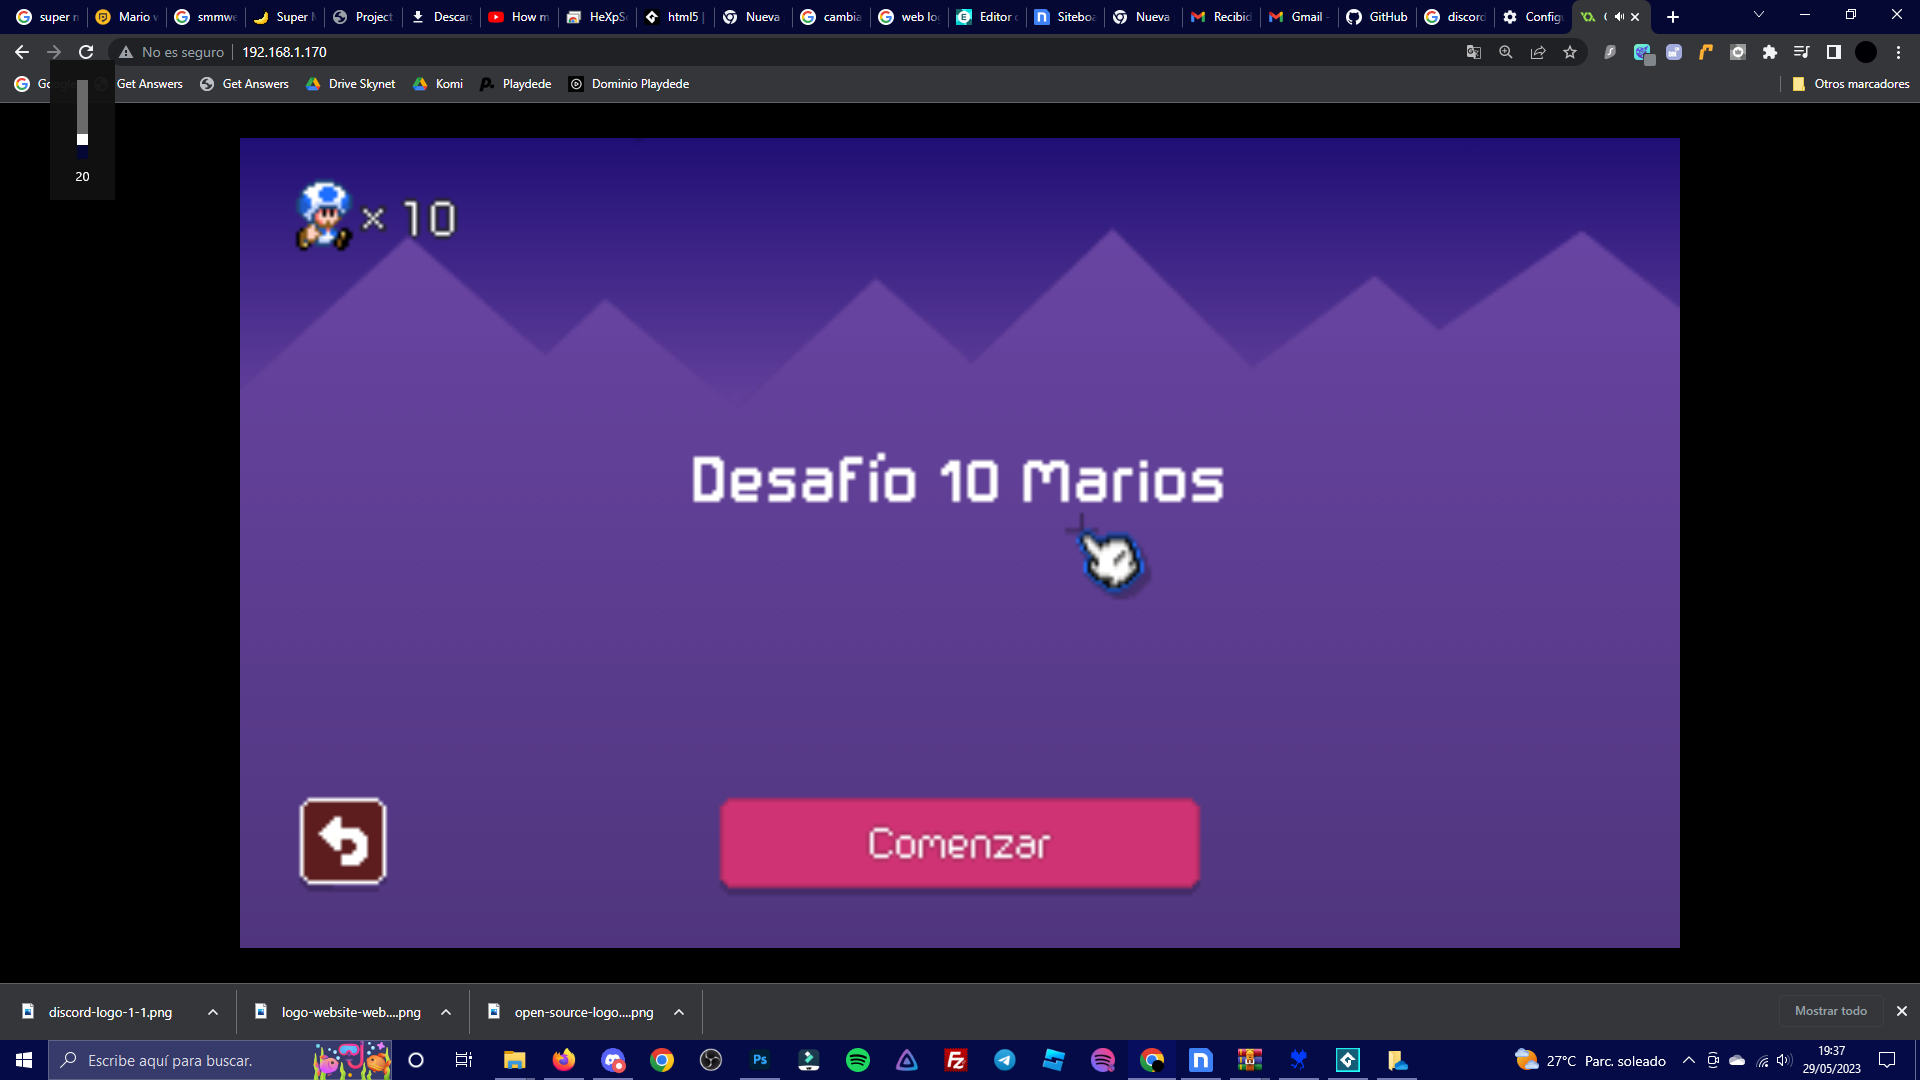Expand options for open-source-logo png download
This screenshot has height=1080, width=1920.
[x=679, y=1012]
